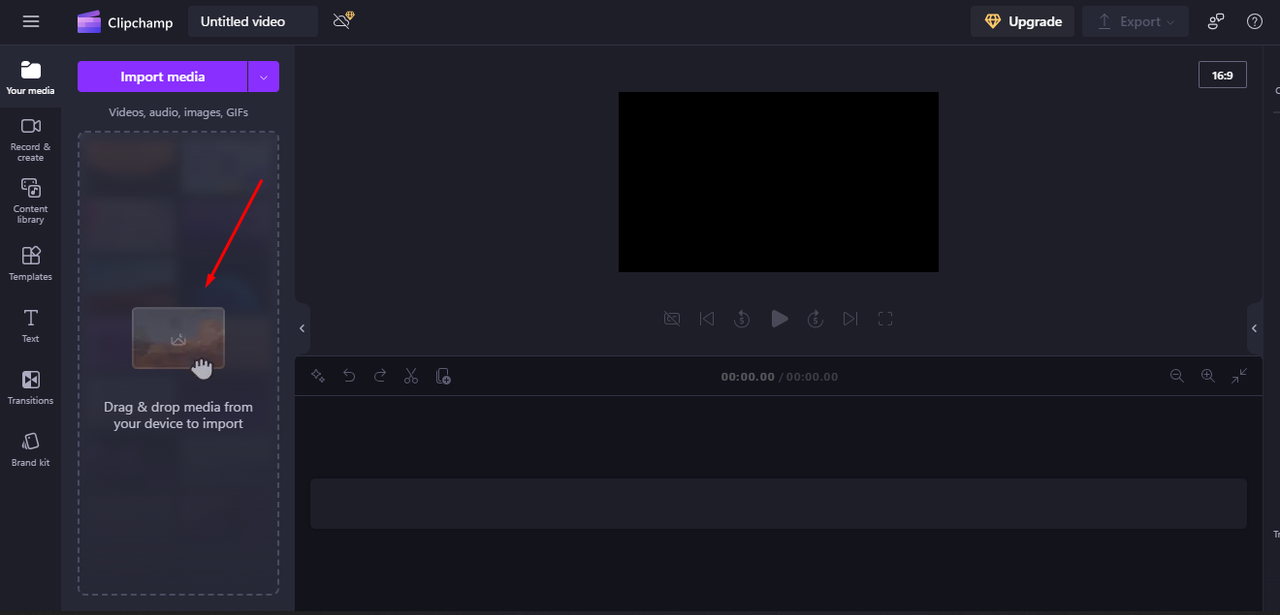Screen dimensions: 1280x615
Task: Open the Text tab
Action: click(x=30, y=325)
